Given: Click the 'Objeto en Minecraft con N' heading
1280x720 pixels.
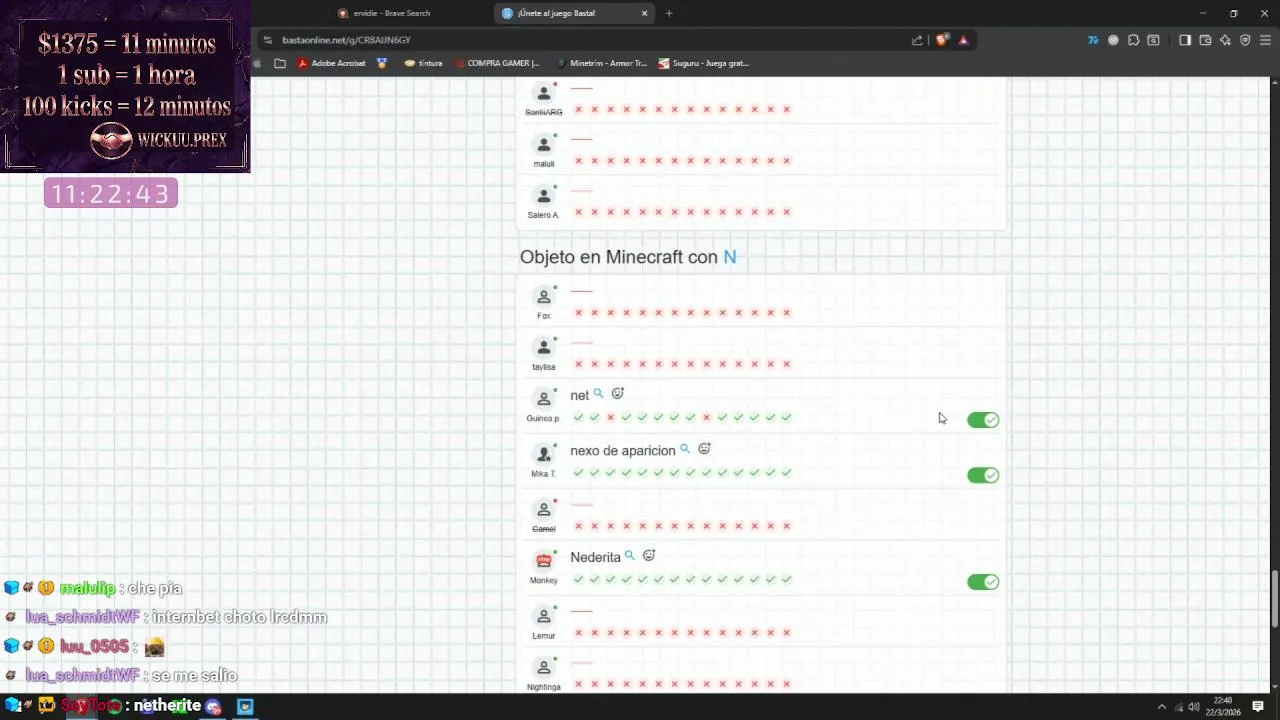Looking at the screenshot, I should pos(628,257).
